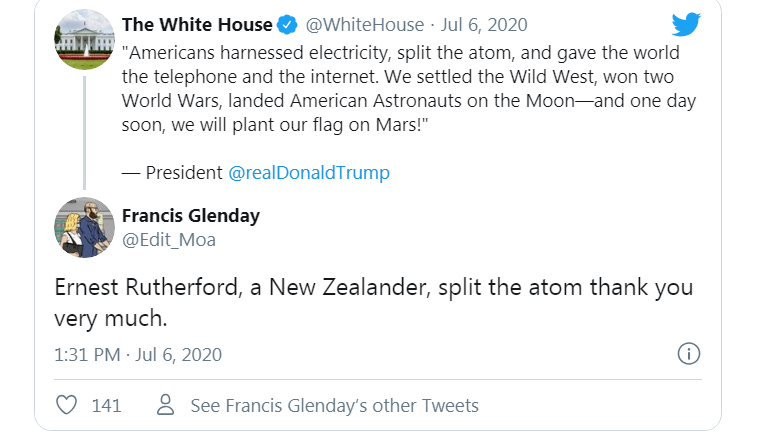
Task: Click the person icon beside other Tweets
Action: [166, 405]
